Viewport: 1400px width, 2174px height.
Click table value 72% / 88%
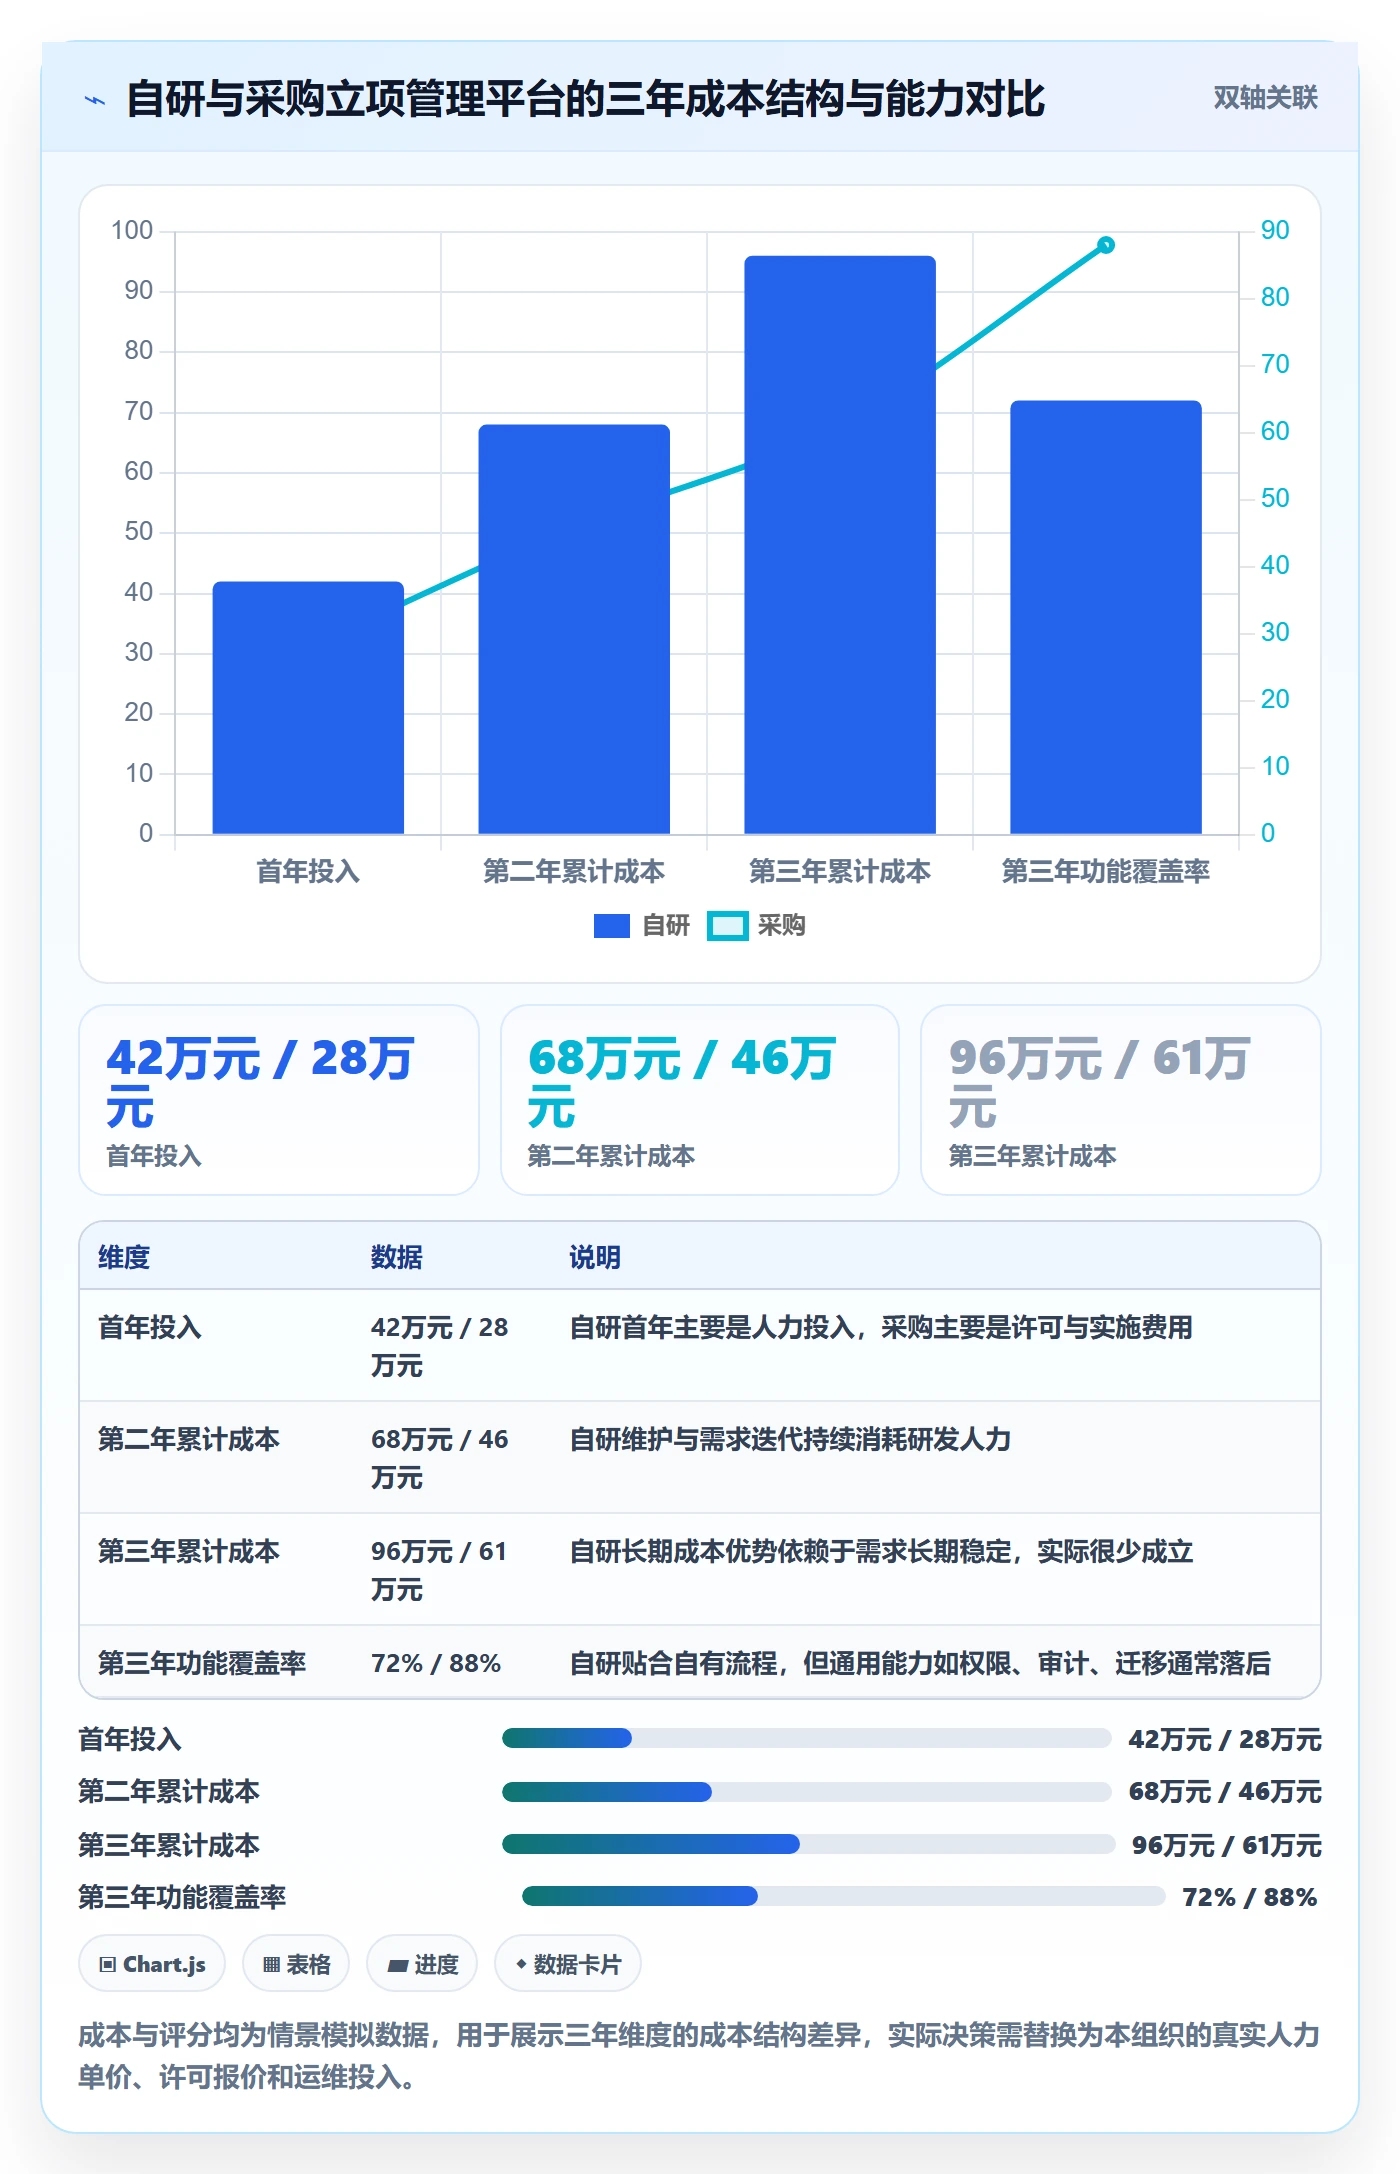tap(436, 1663)
